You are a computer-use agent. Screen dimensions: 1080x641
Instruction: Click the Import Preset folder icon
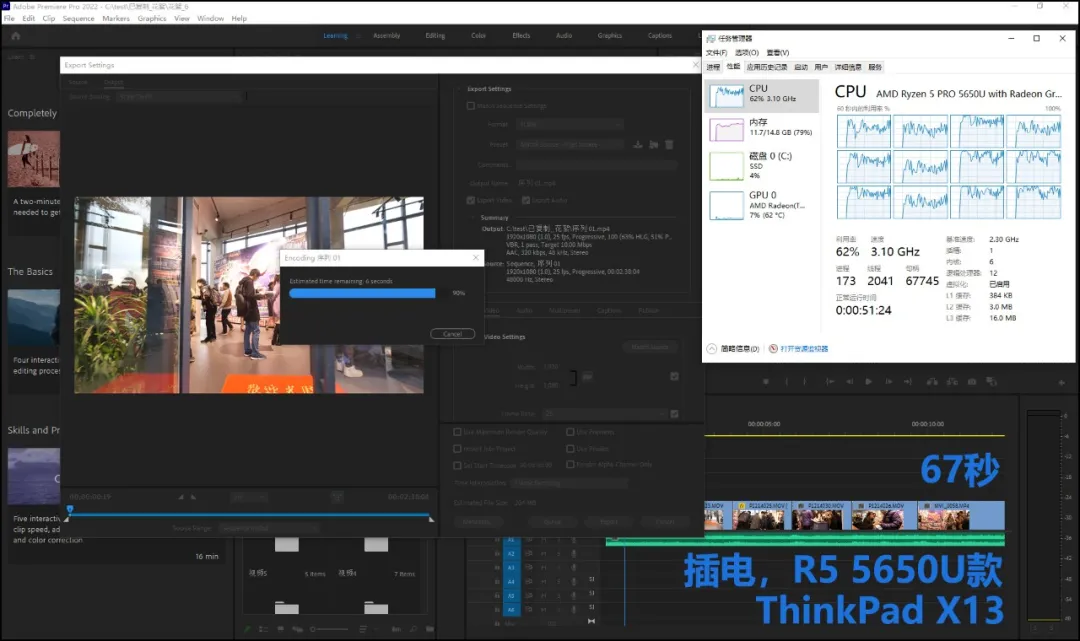point(653,145)
